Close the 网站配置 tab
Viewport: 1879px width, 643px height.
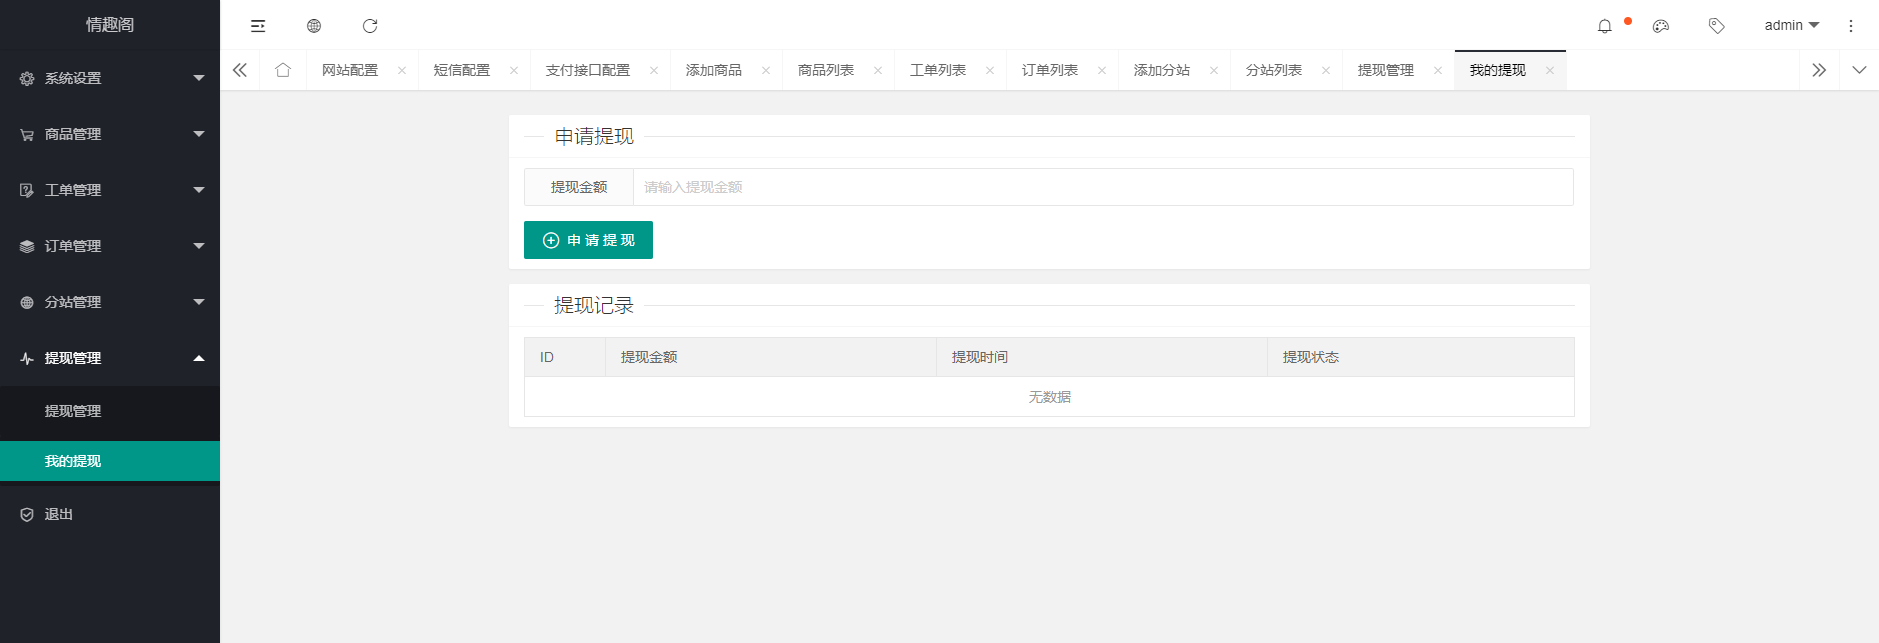402,70
